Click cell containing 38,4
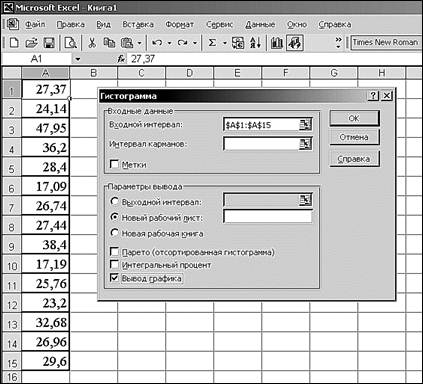The width and height of the screenshot is (423, 384). (x=46, y=244)
